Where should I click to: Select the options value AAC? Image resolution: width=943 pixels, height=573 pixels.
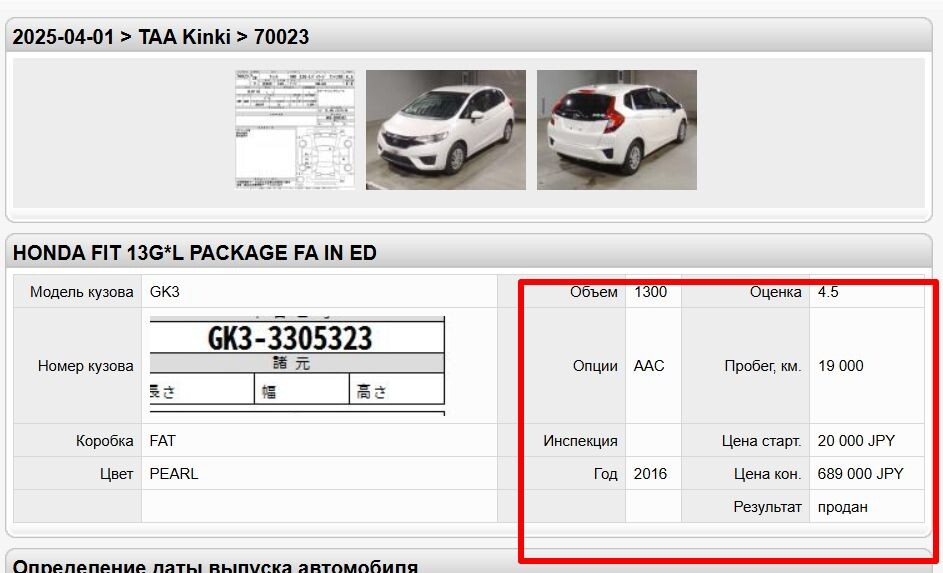coord(649,366)
